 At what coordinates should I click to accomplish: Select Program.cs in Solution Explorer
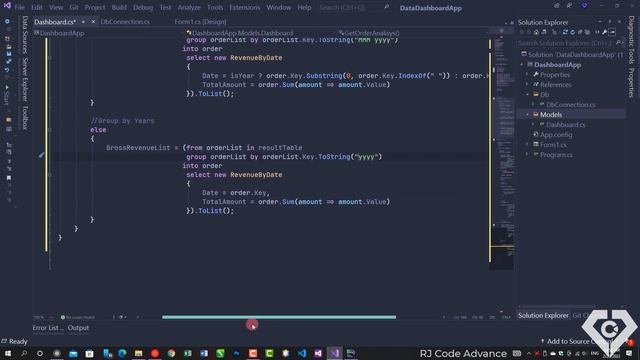click(556, 155)
